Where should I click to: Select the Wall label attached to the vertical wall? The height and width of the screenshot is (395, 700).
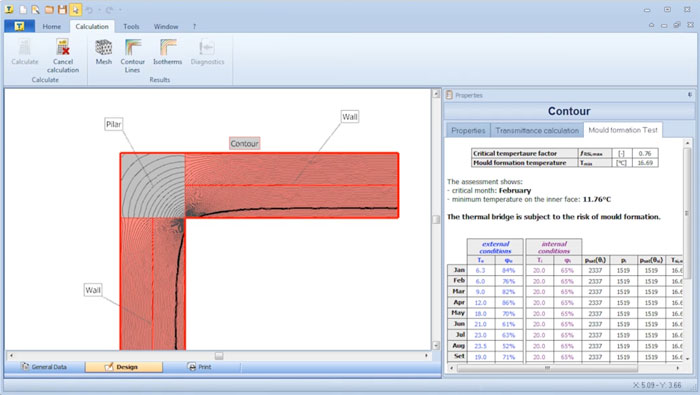(x=93, y=290)
